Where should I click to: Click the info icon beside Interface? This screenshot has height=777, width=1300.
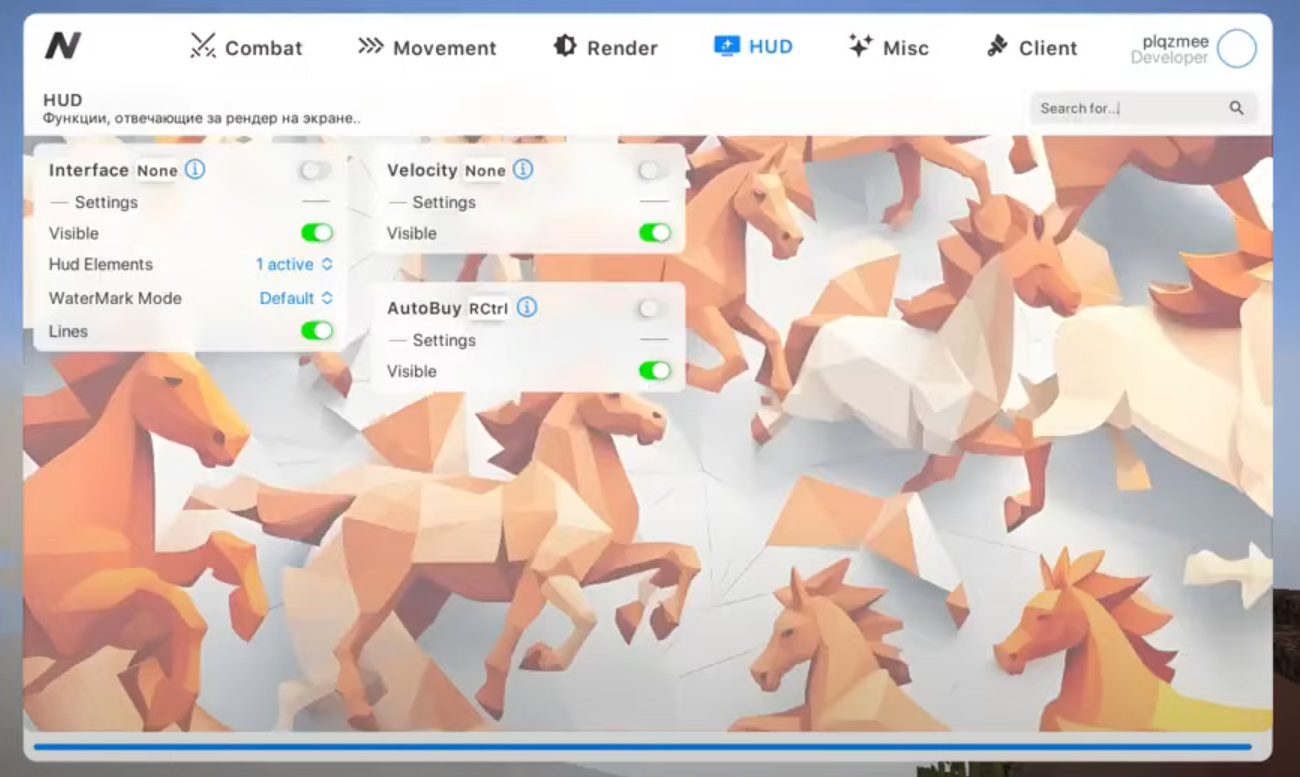[195, 169]
